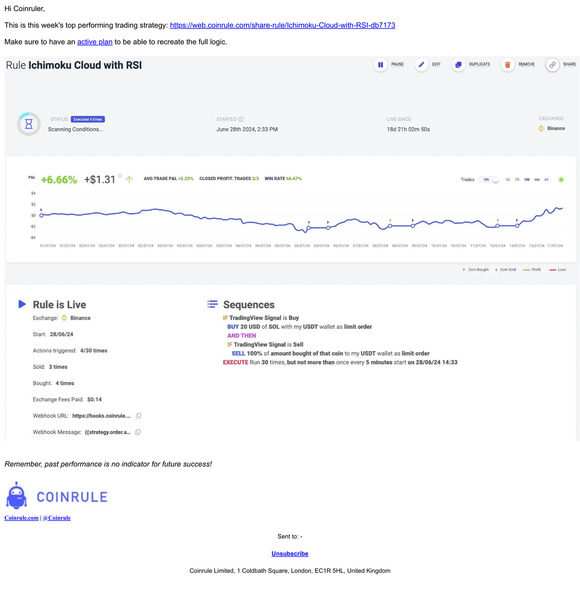The height and width of the screenshot is (601, 580).
Task: Open the active plan link
Action: pos(95,42)
